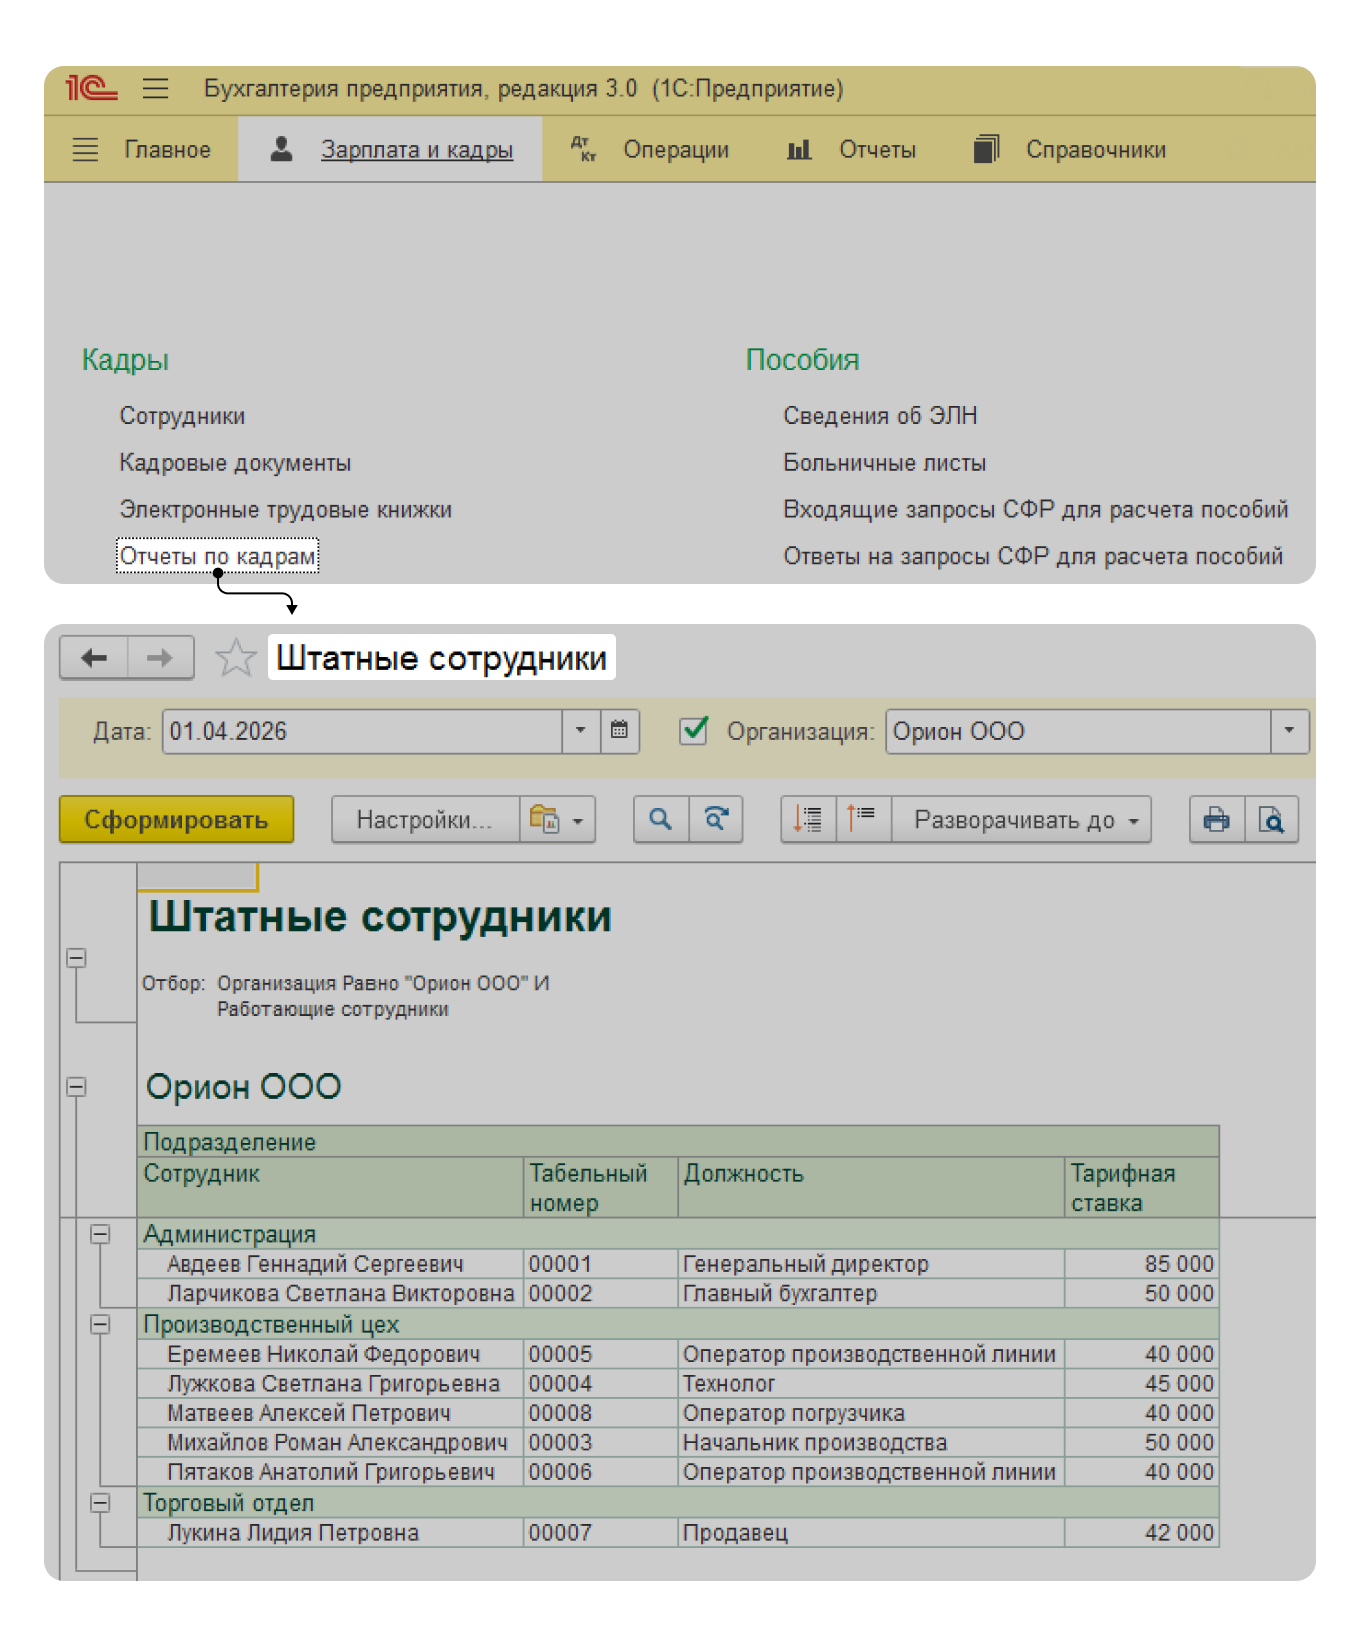Add report to favorites with star
Screen dimensions: 1360x1647
tap(235, 658)
